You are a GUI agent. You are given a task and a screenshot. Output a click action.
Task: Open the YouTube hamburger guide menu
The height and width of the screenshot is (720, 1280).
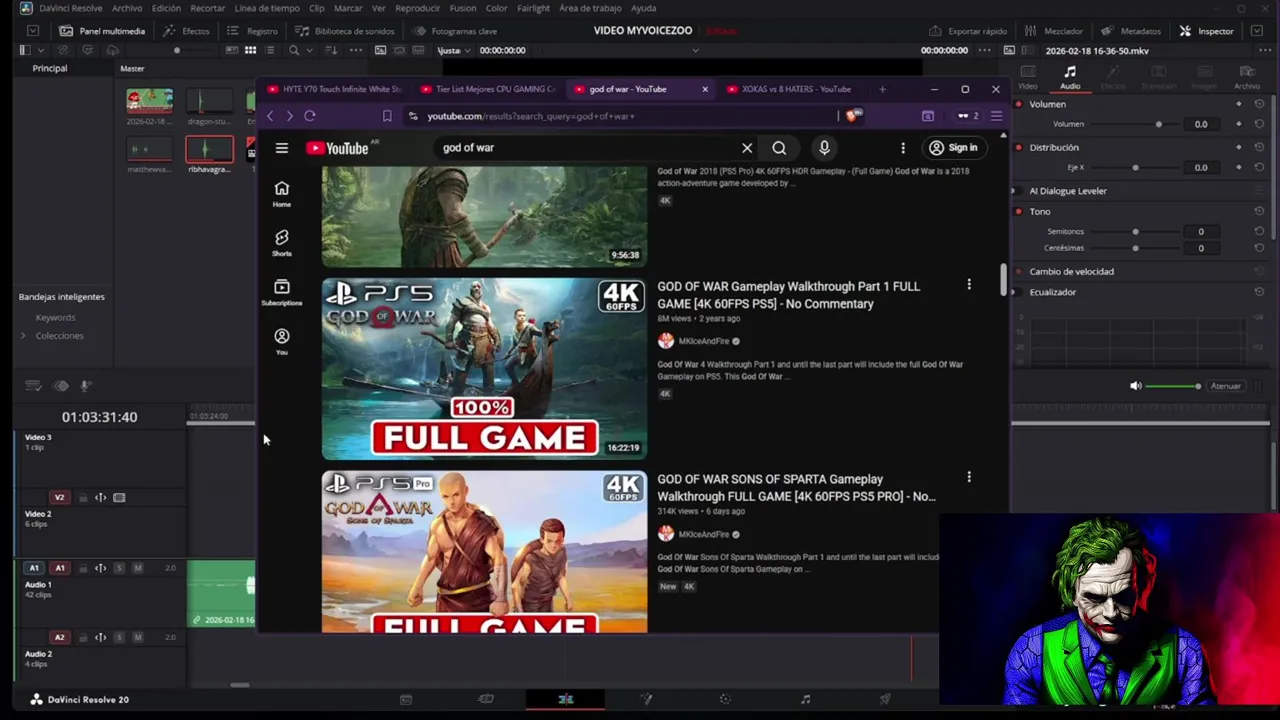[282, 148]
